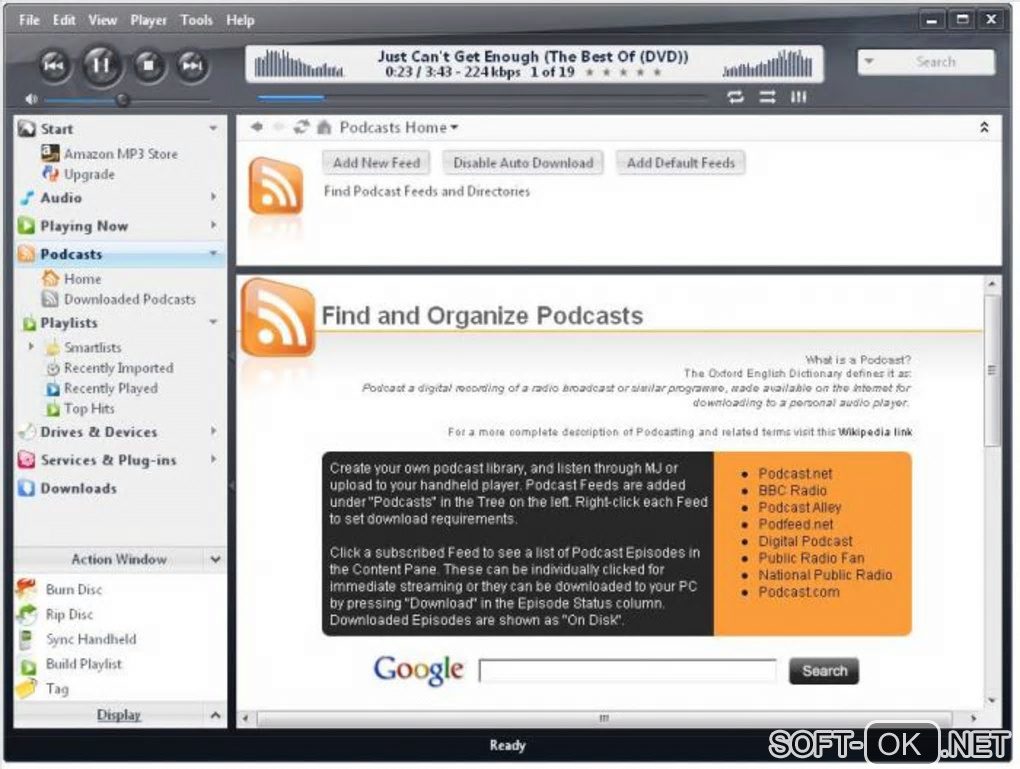Open Downloaded Podcasts
The height and width of the screenshot is (769, 1020).
129,299
